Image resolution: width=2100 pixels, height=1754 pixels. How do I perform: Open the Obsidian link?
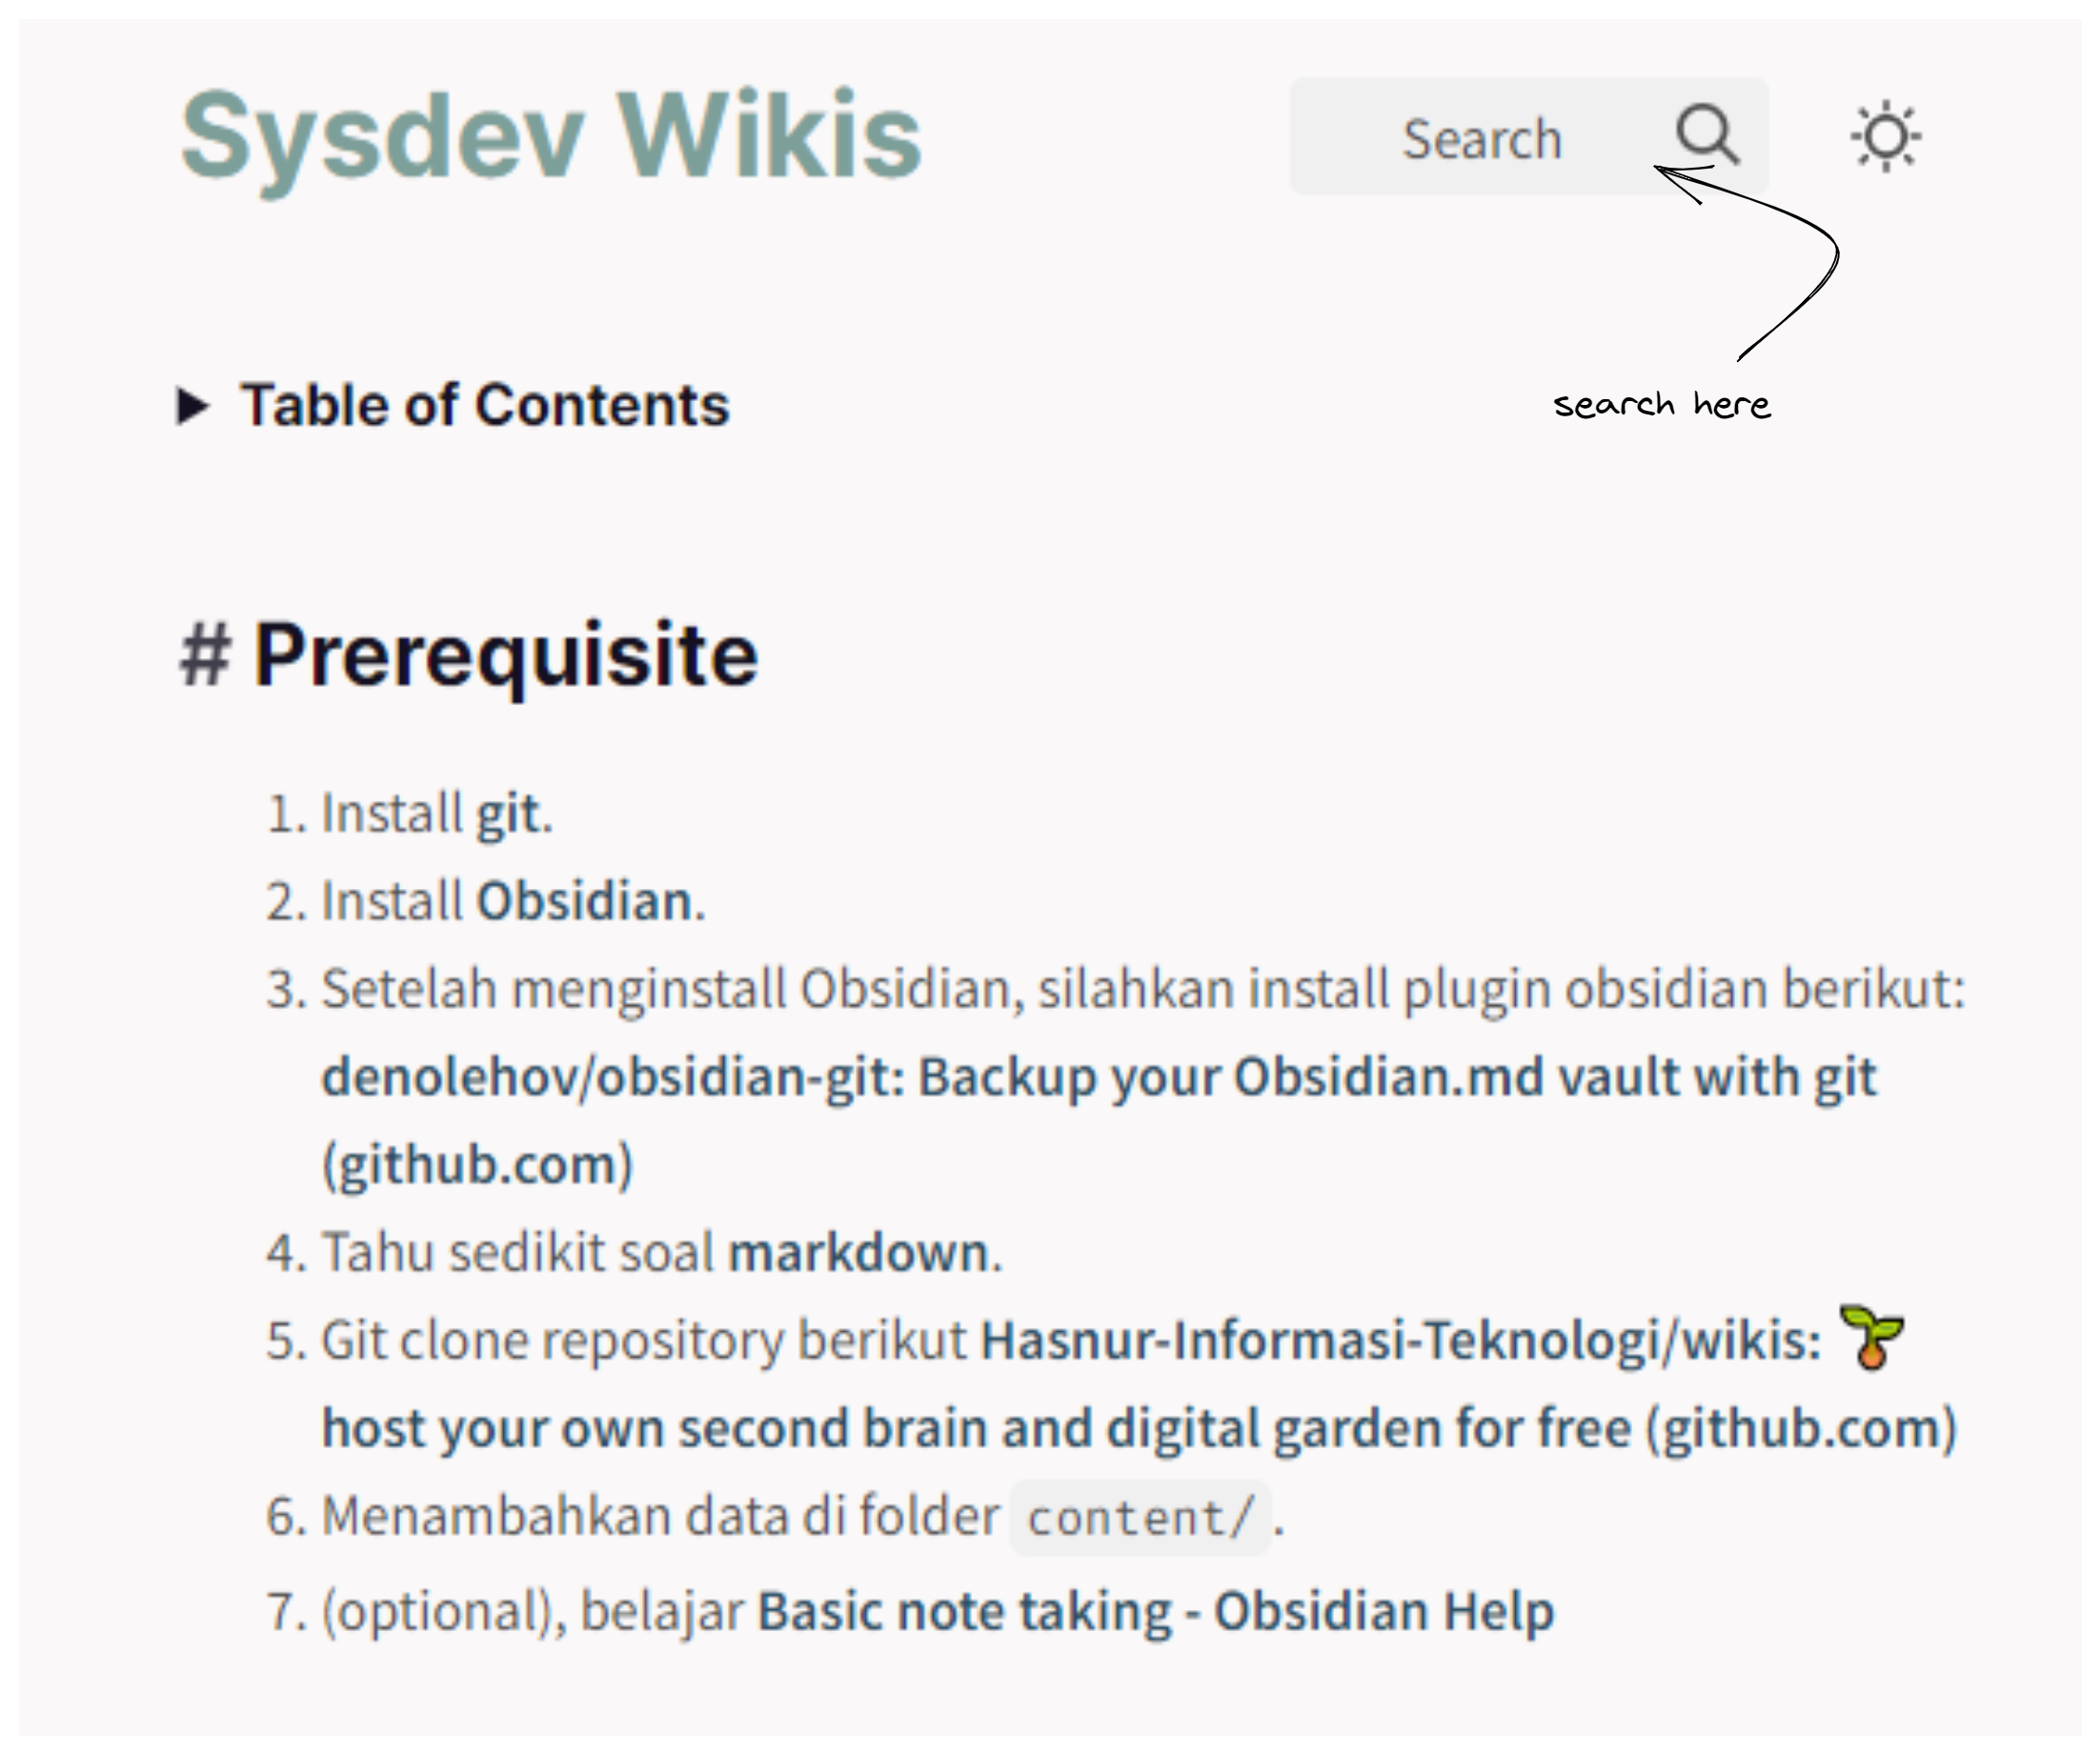(x=584, y=902)
